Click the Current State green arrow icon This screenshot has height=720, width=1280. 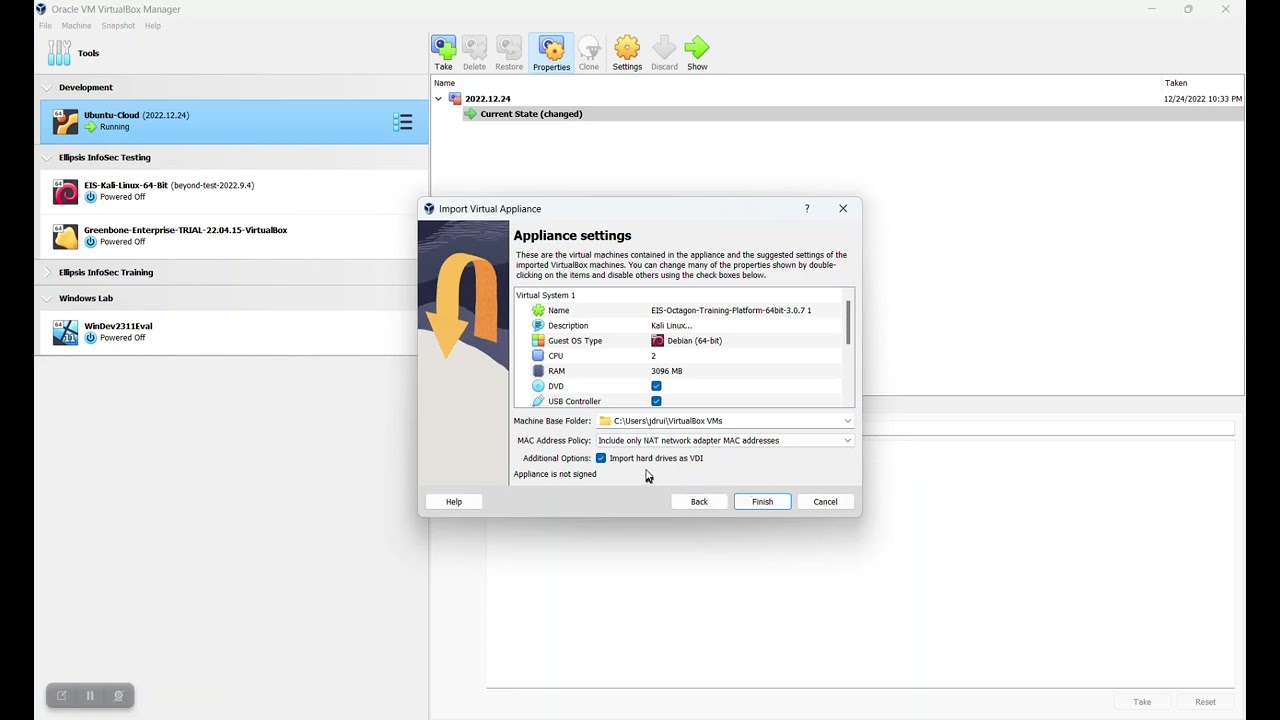pyautogui.click(x=470, y=114)
